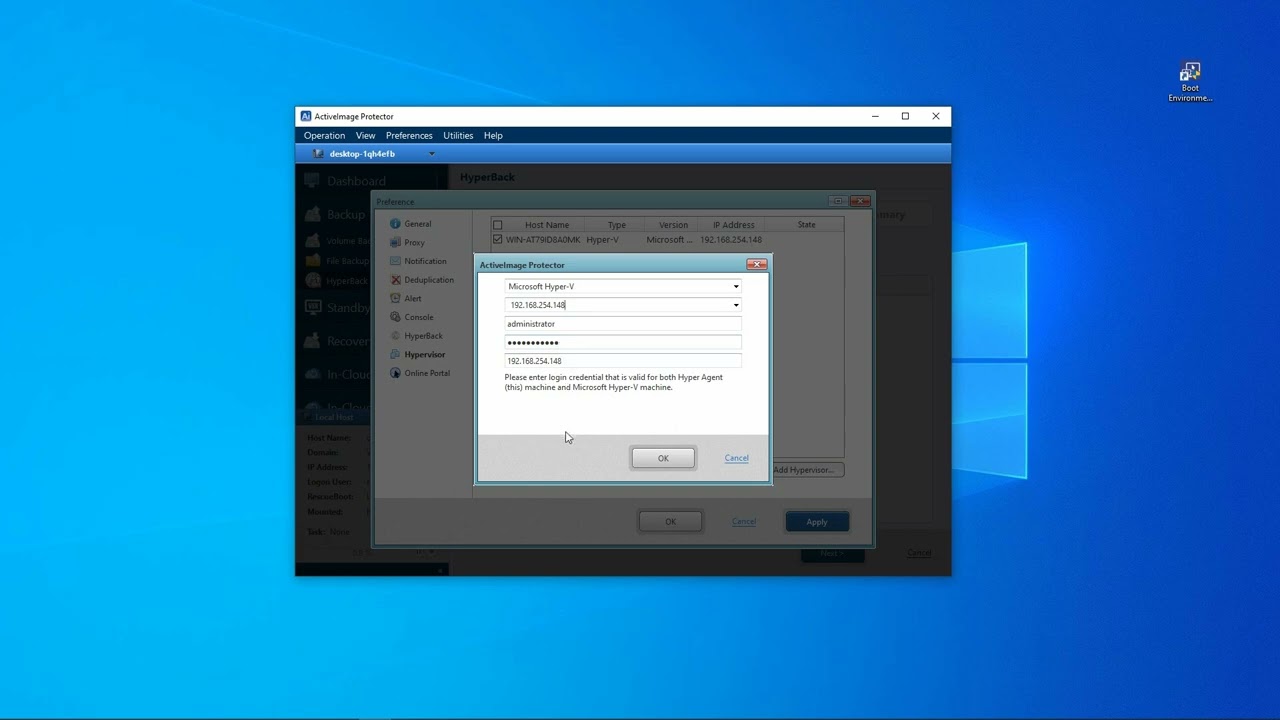Click the Console icon in Preference sidebar
The height and width of the screenshot is (720, 1280).
(x=395, y=317)
